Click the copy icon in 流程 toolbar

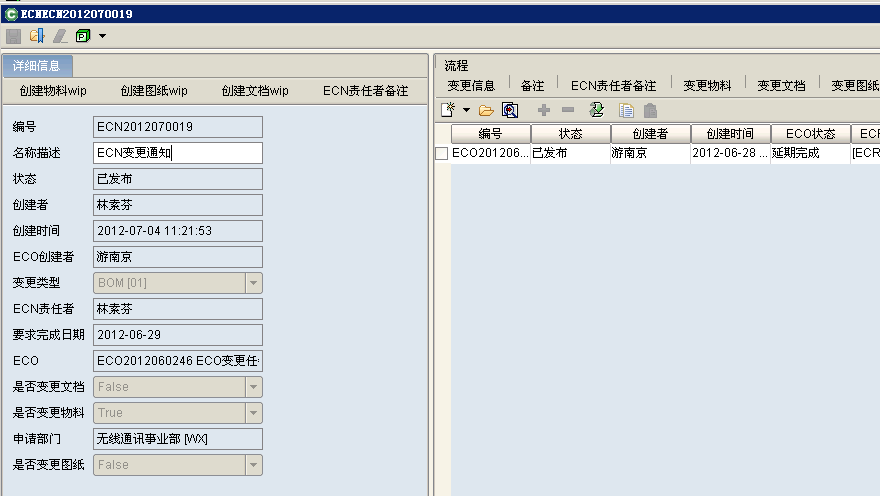click(626, 110)
